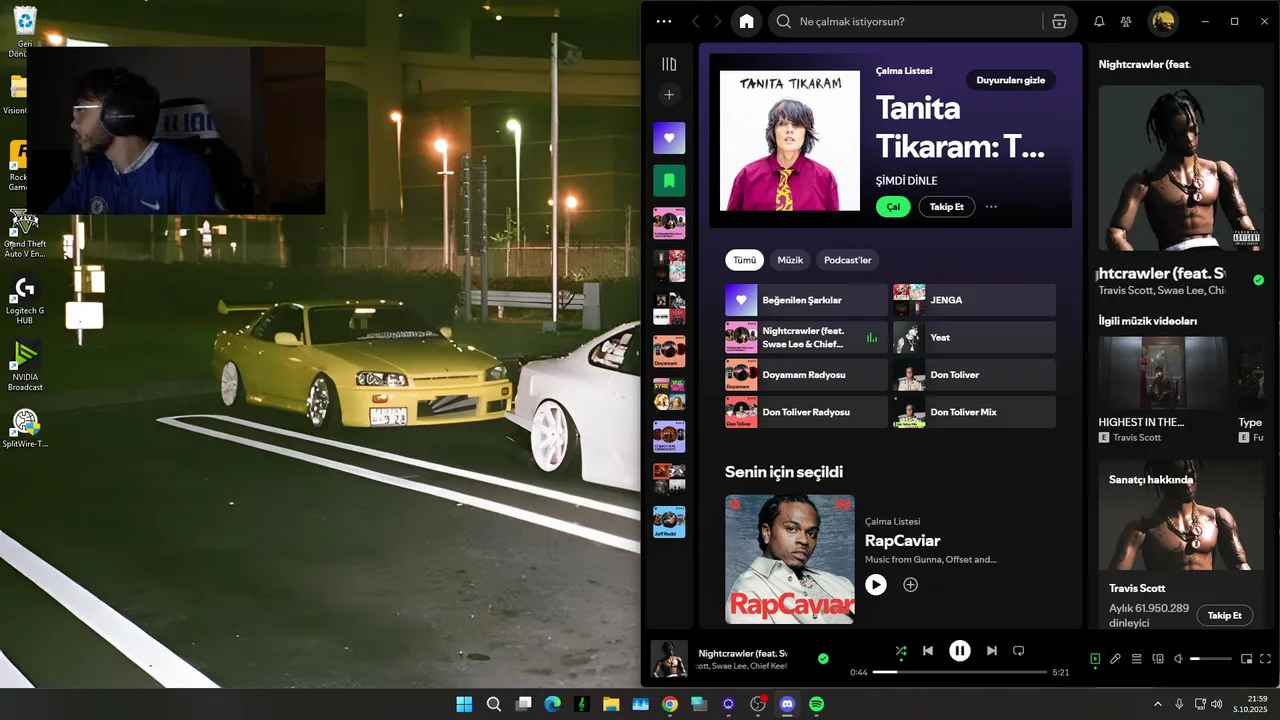Open the Doyamam playlist thumbnail in sidebar
Screen dimensions: 1280x720
tap(669, 352)
